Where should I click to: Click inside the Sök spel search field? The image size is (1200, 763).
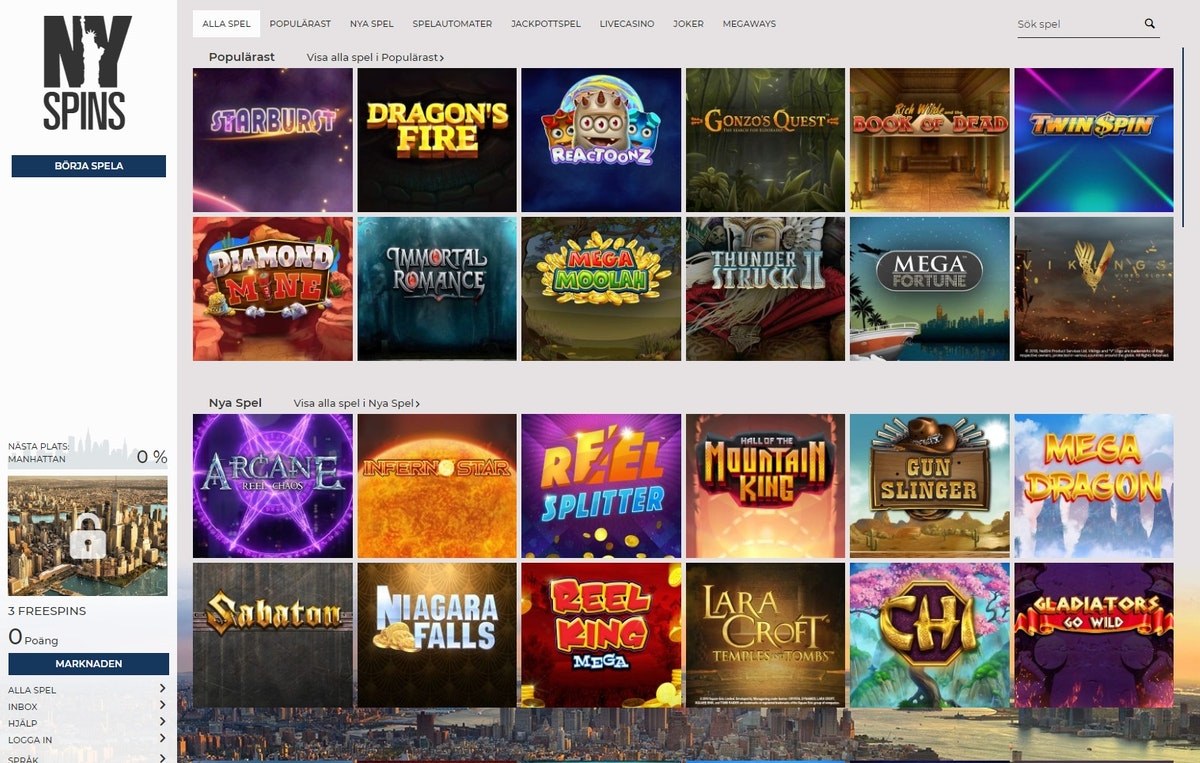click(x=1070, y=22)
